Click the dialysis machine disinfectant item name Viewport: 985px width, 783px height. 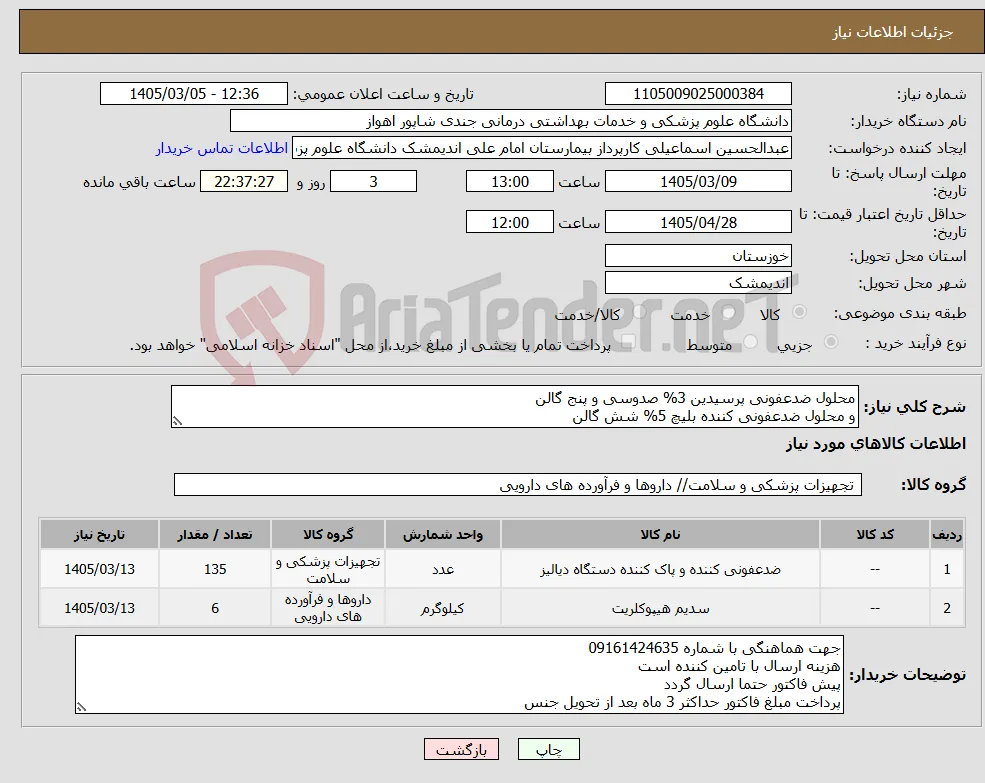click(660, 569)
